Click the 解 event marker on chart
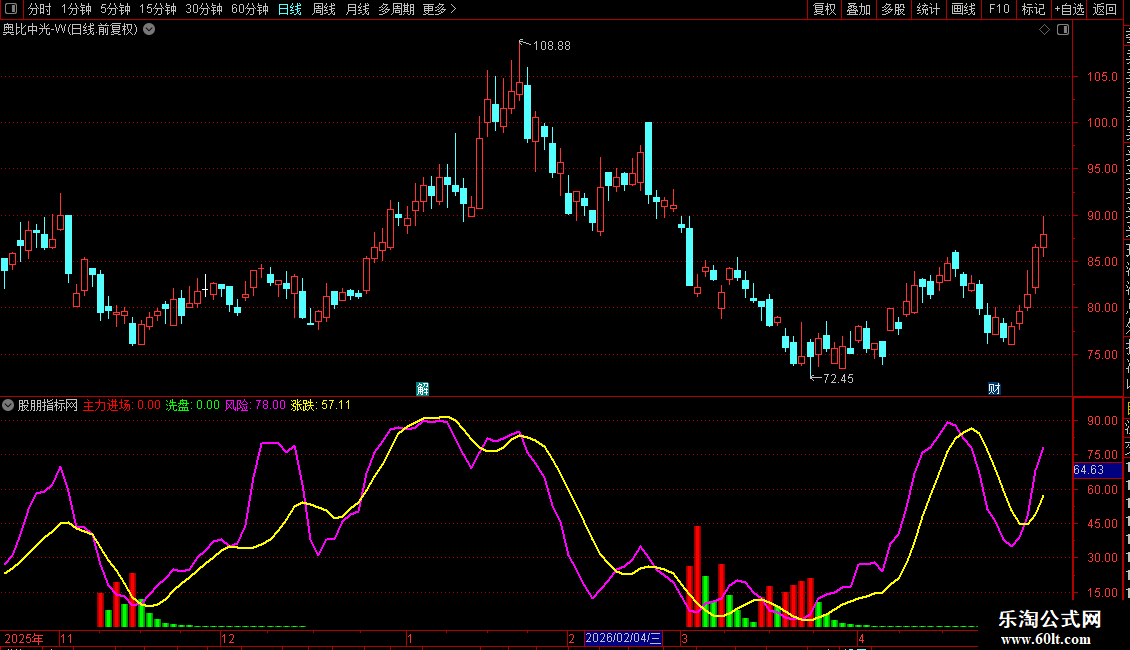The width and height of the screenshot is (1130, 650). click(x=422, y=389)
